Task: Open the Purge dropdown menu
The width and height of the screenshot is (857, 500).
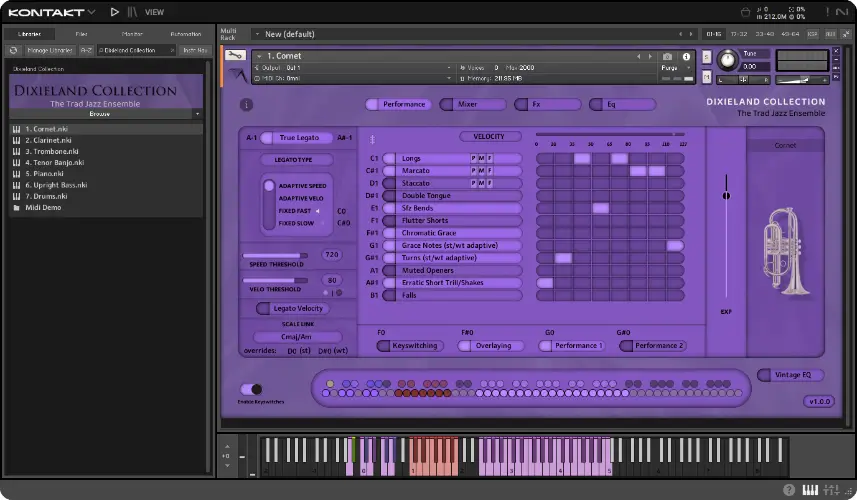Action: 673,68
